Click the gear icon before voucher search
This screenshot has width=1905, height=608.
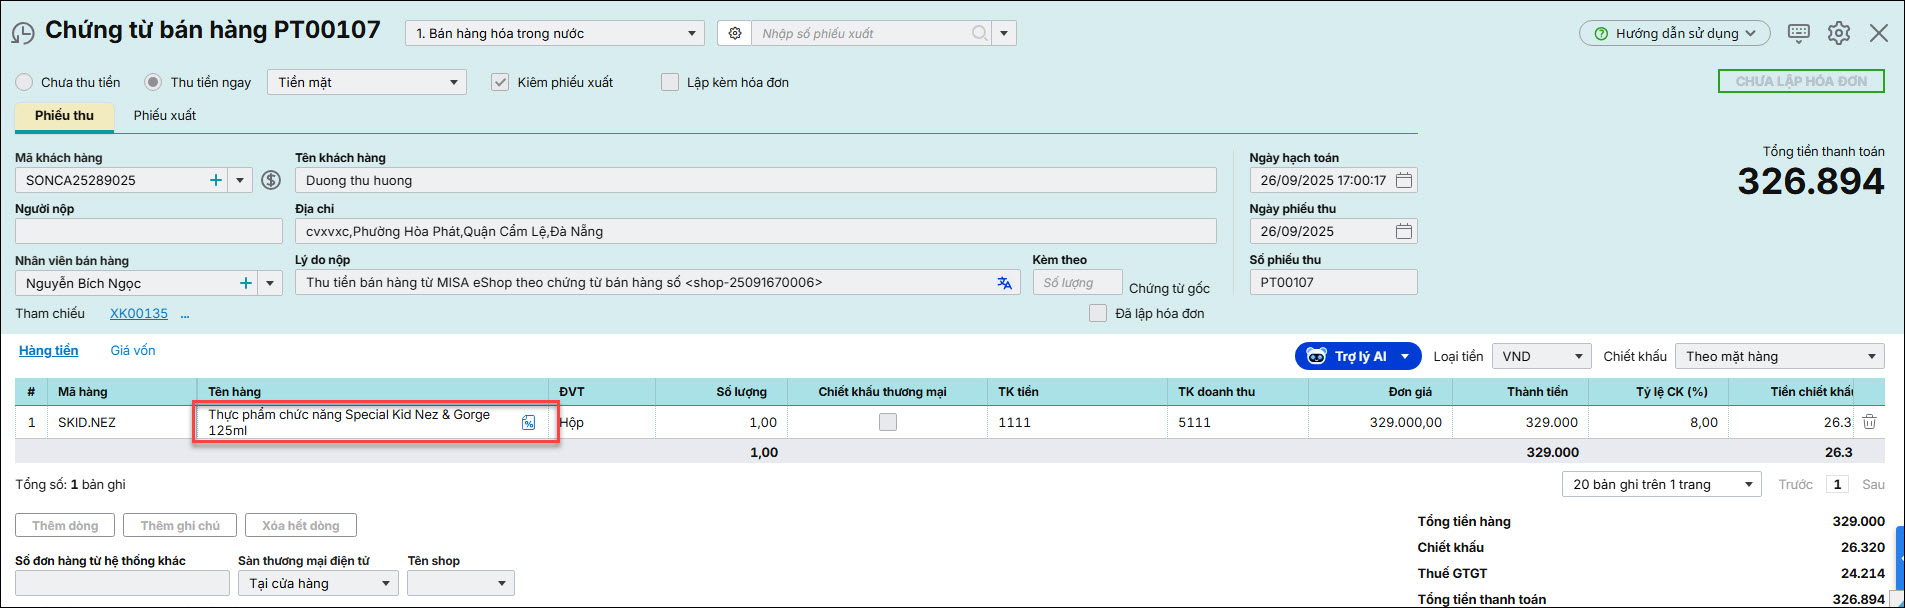735,33
